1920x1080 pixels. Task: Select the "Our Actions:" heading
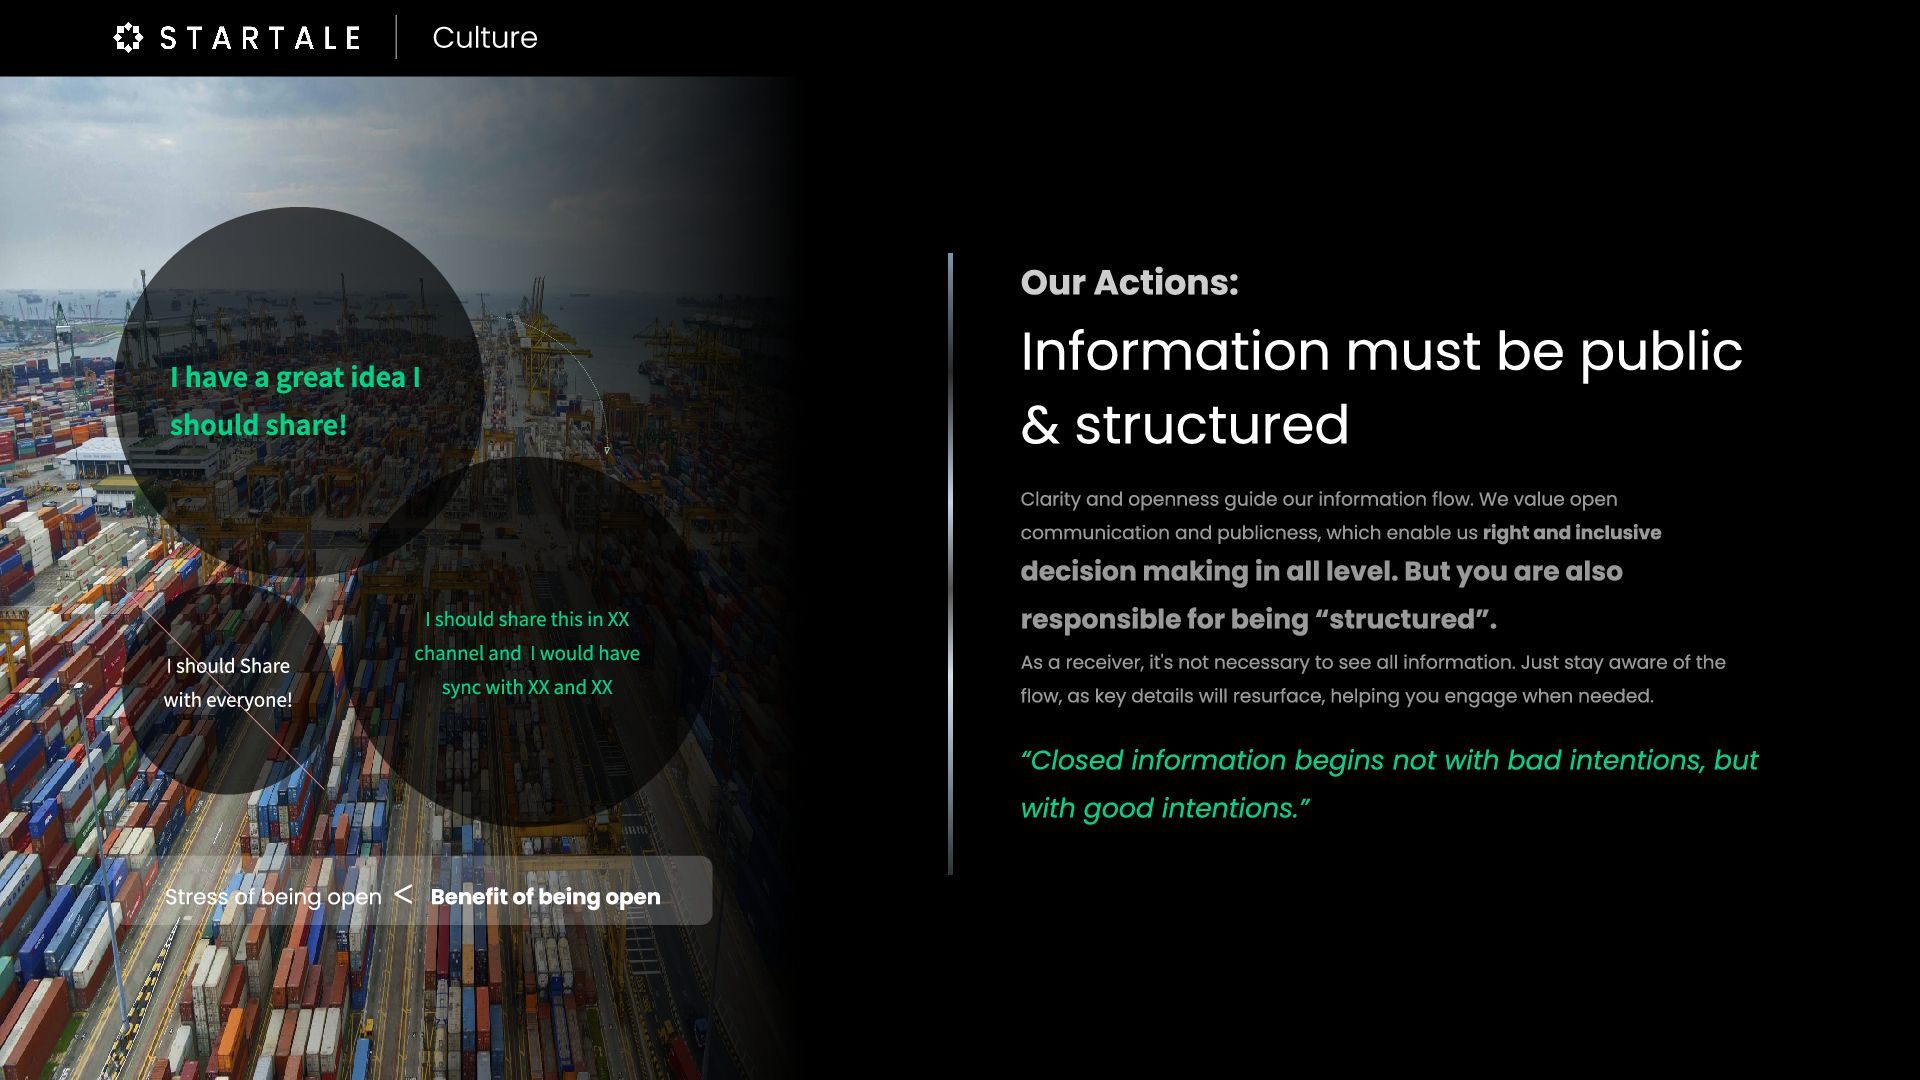[x=1129, y=282]
